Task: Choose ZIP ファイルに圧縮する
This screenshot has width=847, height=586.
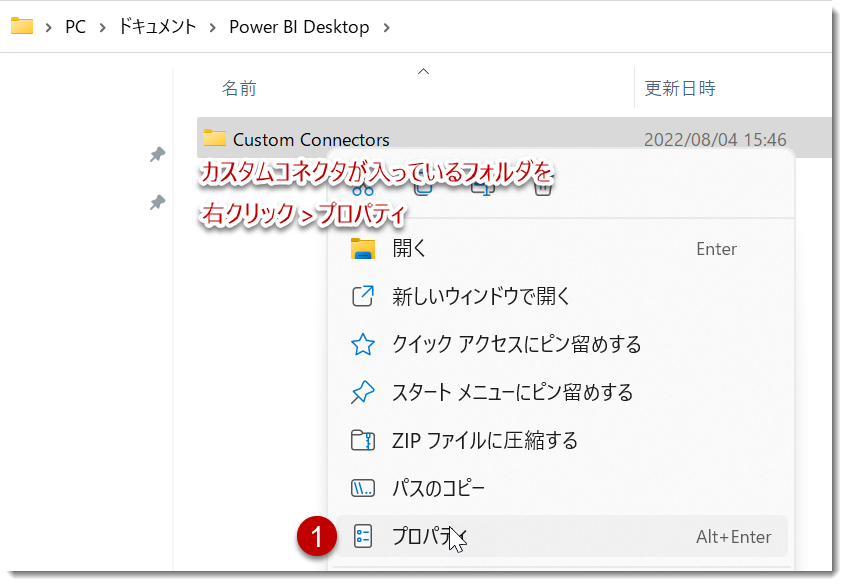Action: tap(561, 441)
